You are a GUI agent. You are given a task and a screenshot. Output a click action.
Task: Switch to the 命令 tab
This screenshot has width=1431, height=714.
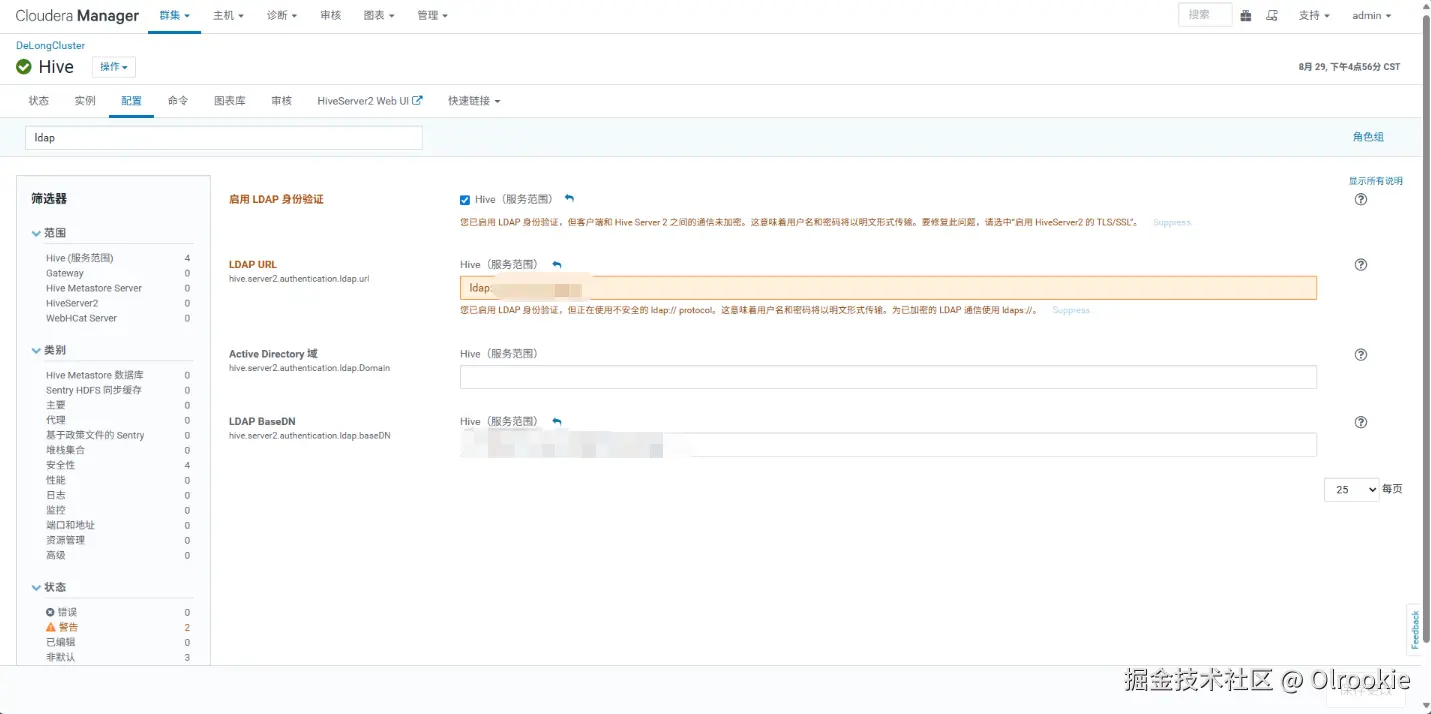pyautogui.click(x=178, y=101)
